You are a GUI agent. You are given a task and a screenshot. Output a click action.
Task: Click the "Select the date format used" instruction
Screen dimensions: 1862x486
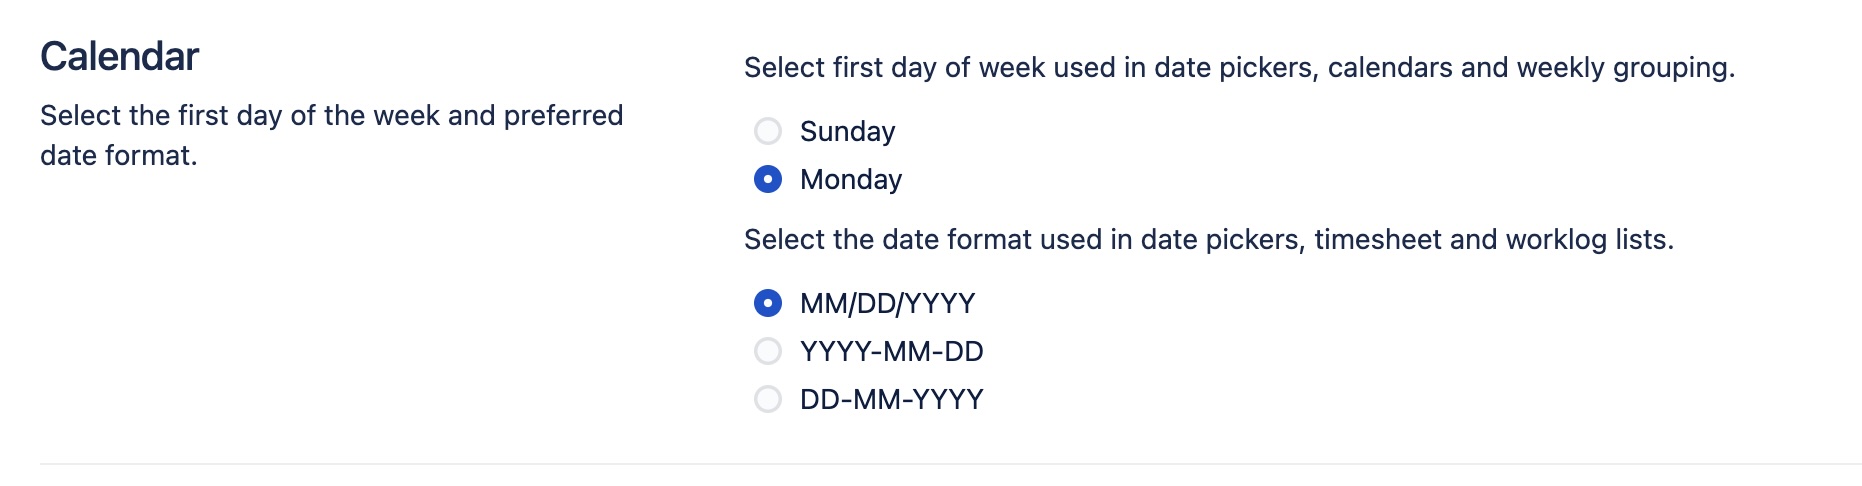[1208, 240]
